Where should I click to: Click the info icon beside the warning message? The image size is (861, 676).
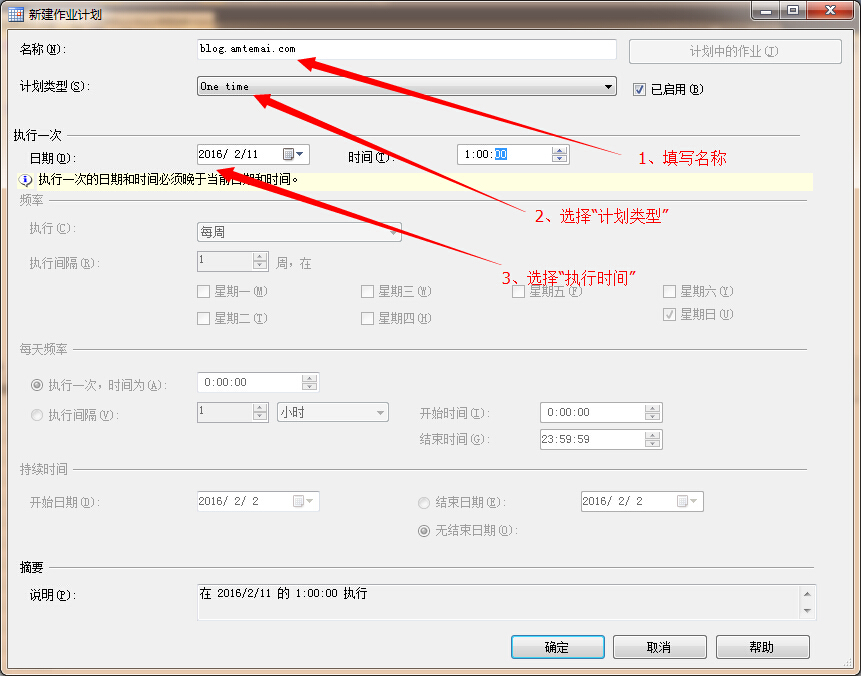tap(26, 181)
